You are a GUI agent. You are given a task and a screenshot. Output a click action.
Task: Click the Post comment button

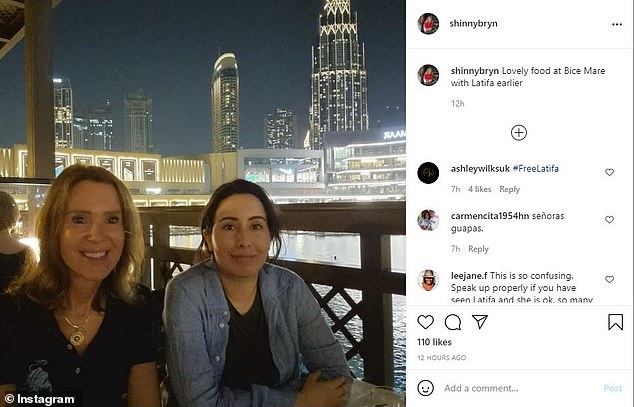point(613,388)
